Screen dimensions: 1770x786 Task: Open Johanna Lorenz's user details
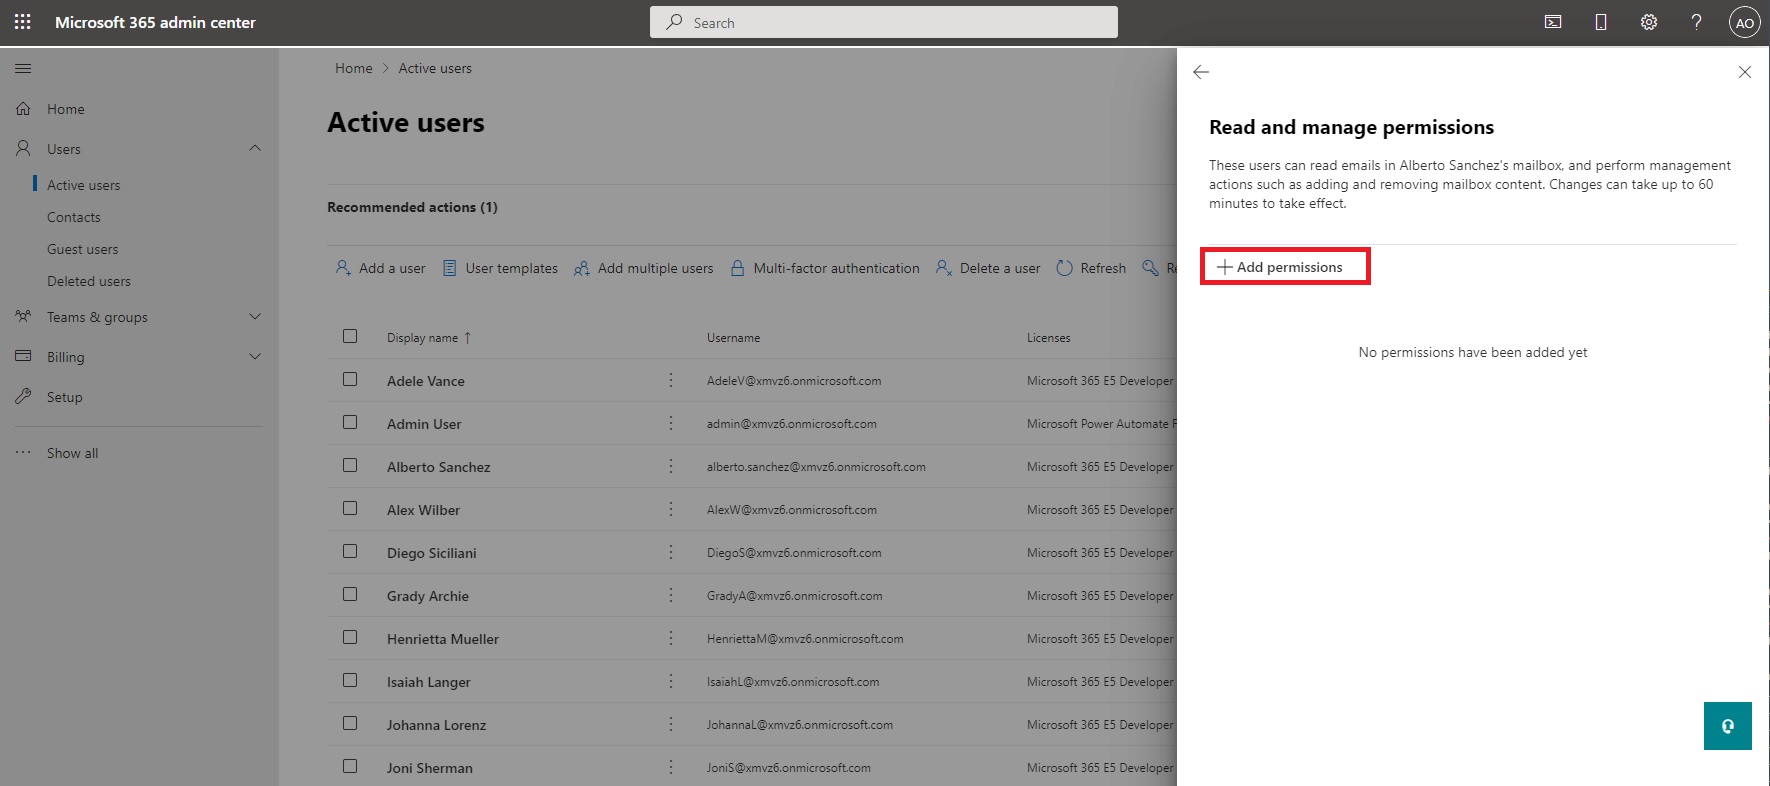437,725
